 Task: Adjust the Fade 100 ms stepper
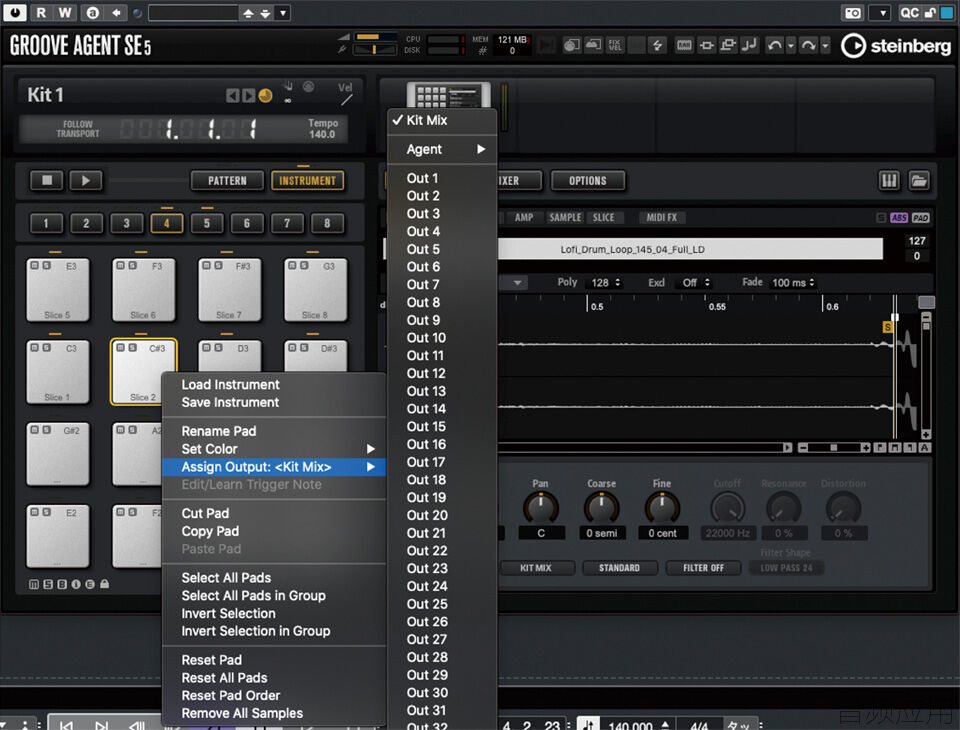(812, 282)
